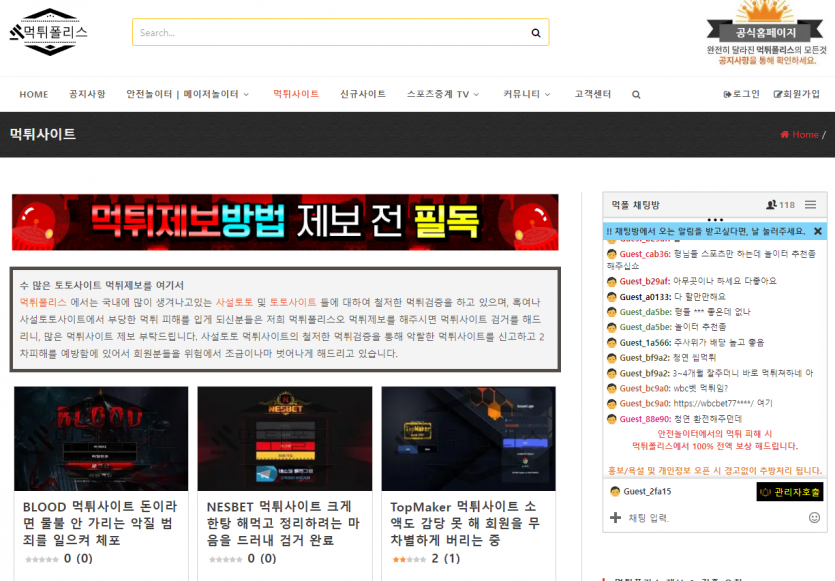Open the navigation bar search icon
Viewport: 835px width, 581px height.
pyautogui.click(x=636, y=95)
